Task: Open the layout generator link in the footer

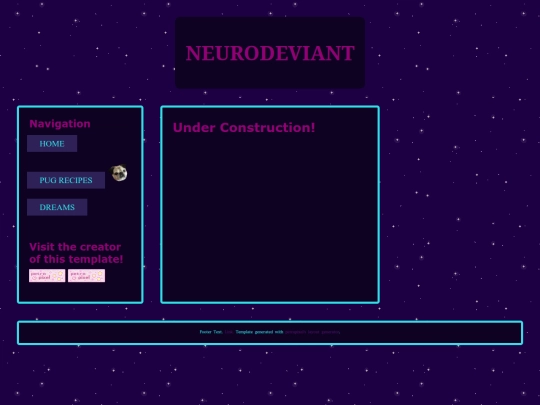Action: pyautogui.click(x=313, y=332)
